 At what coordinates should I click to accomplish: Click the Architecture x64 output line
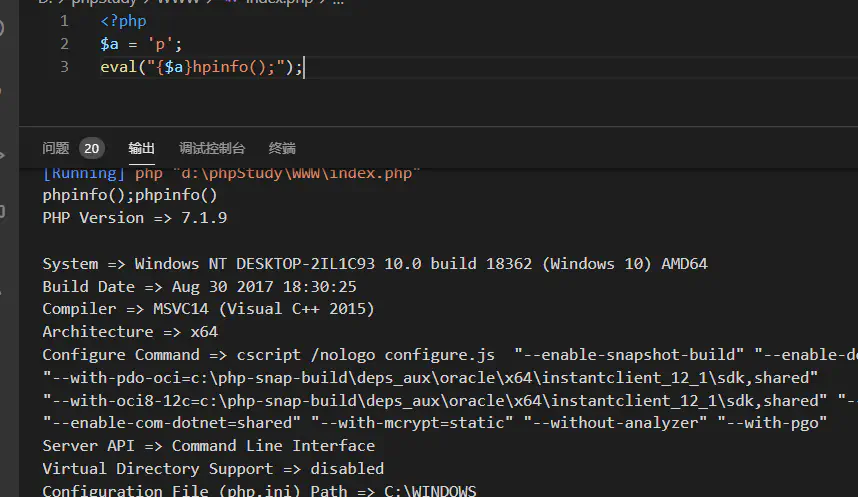(x=129, y=332)
